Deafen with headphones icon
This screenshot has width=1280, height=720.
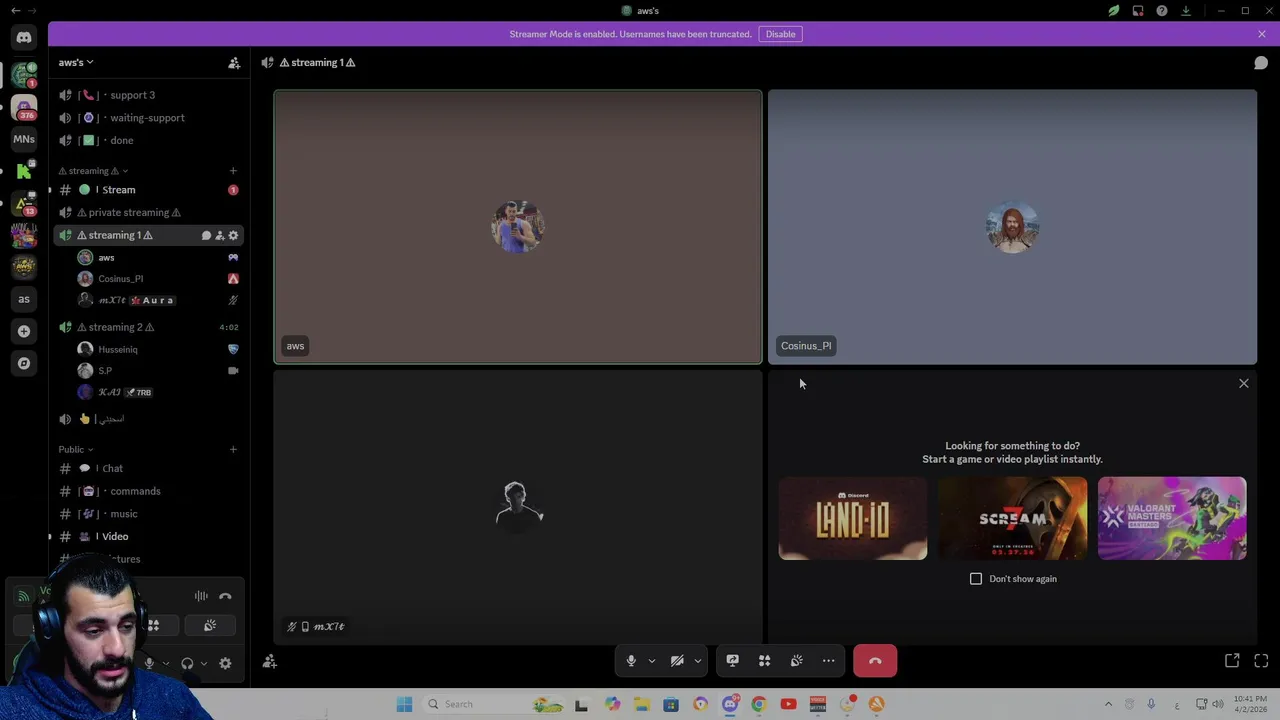coord(187,663)
